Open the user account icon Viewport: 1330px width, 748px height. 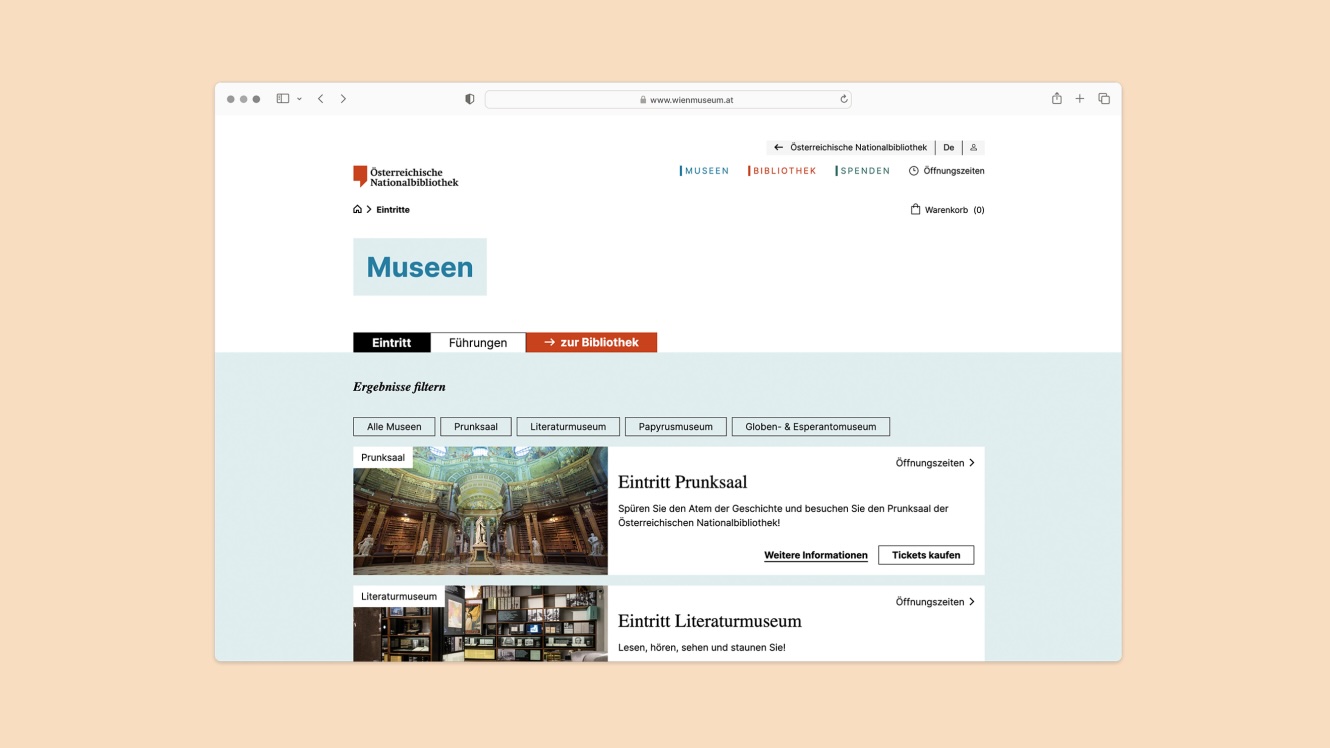(x=974, y=147)
